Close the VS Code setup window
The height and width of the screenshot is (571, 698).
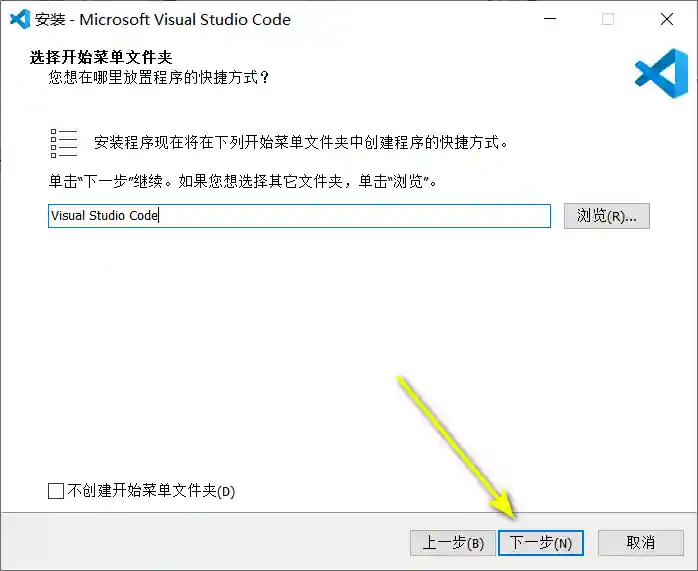(x=665, y=19)
